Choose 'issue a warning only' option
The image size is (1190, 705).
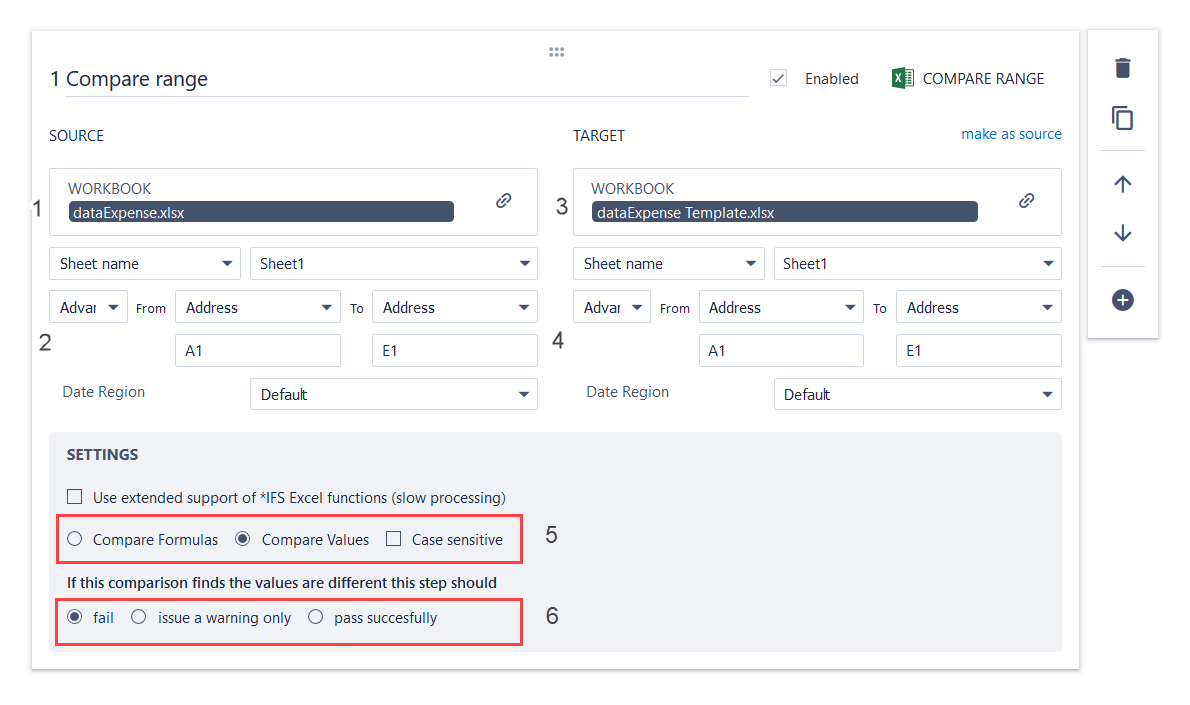click(139, 617)
